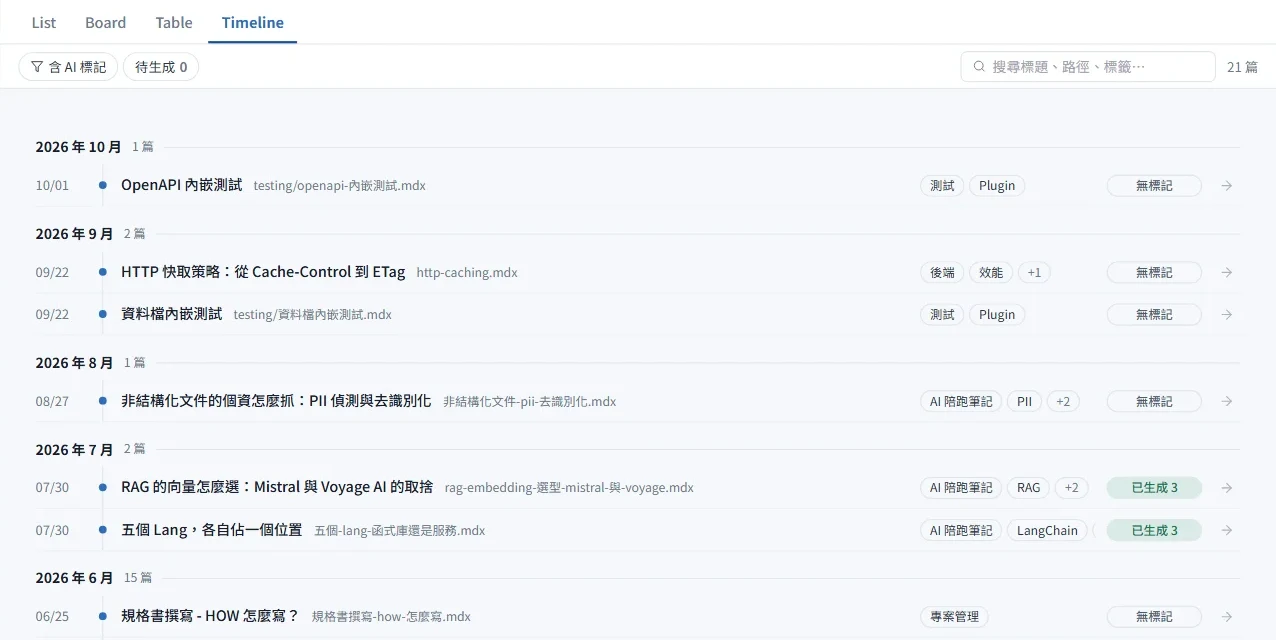Screen dimensions: 1276x640
Task: Click AI 陪跑筆記 tag on 非結構化文件 row
Action: click(x=961, y=401)
